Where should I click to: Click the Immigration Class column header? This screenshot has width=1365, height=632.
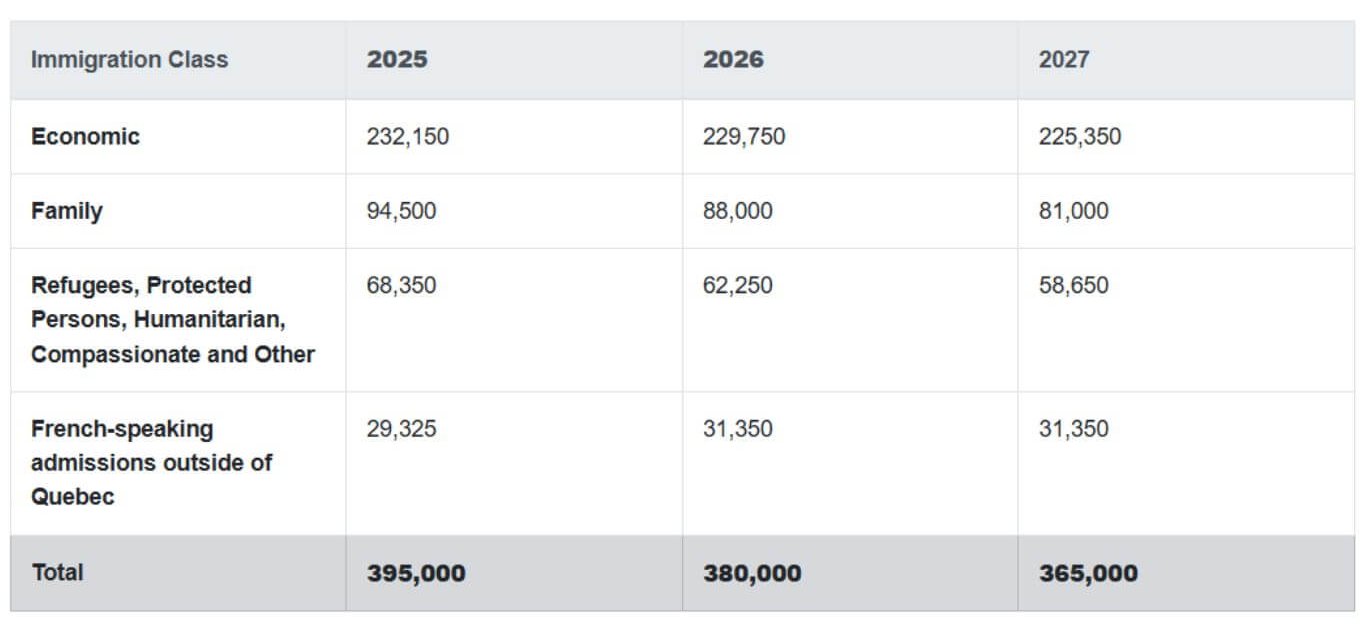click(x=129, y=59)
